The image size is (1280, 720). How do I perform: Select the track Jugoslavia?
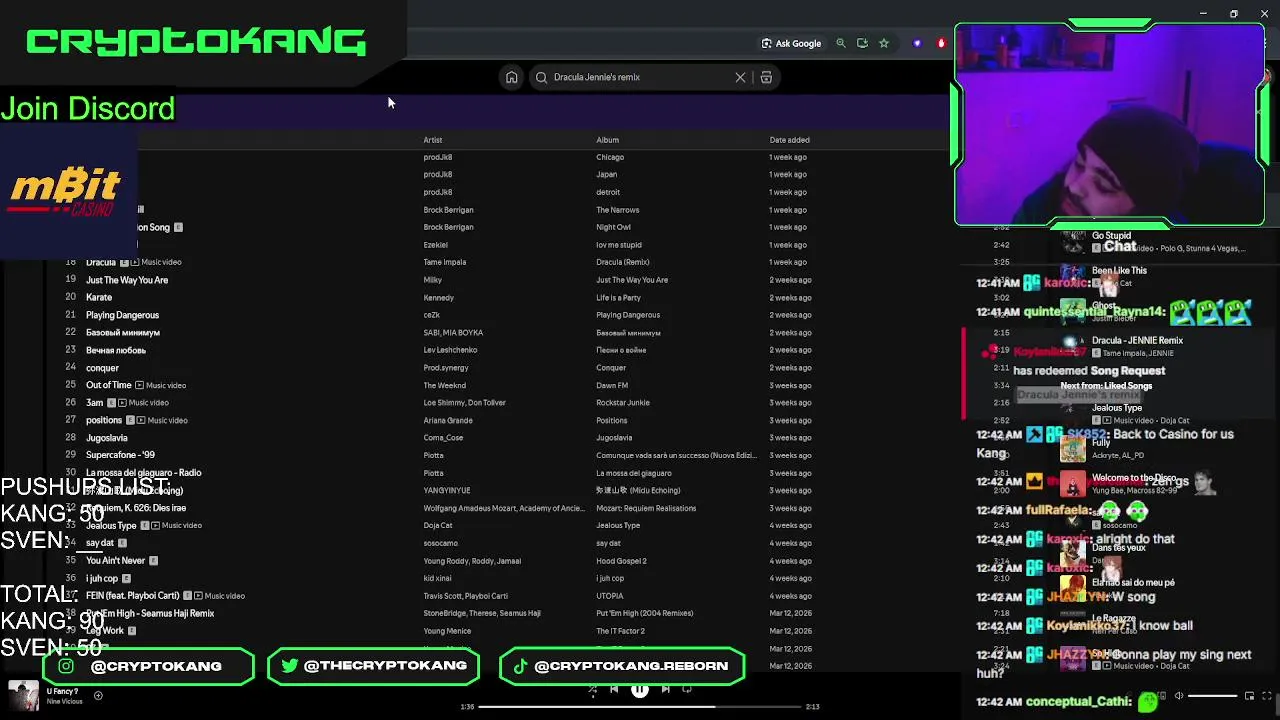(107, 438)
